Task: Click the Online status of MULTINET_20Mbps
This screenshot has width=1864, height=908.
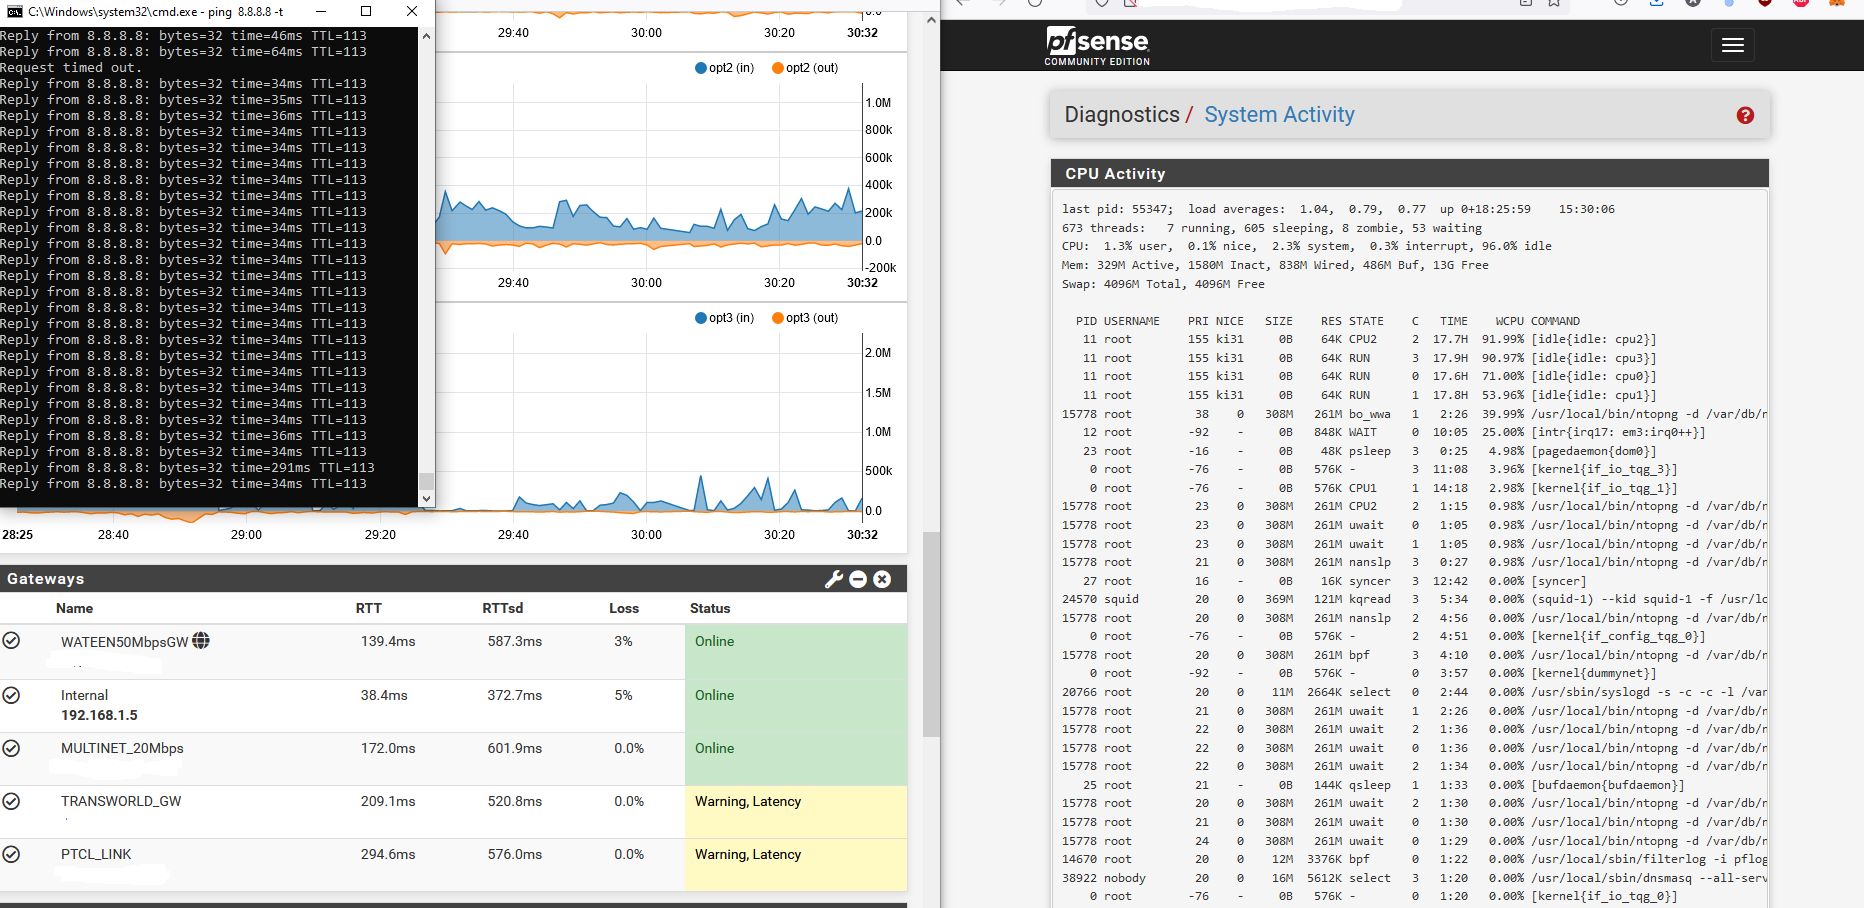Action: point(714,748)
